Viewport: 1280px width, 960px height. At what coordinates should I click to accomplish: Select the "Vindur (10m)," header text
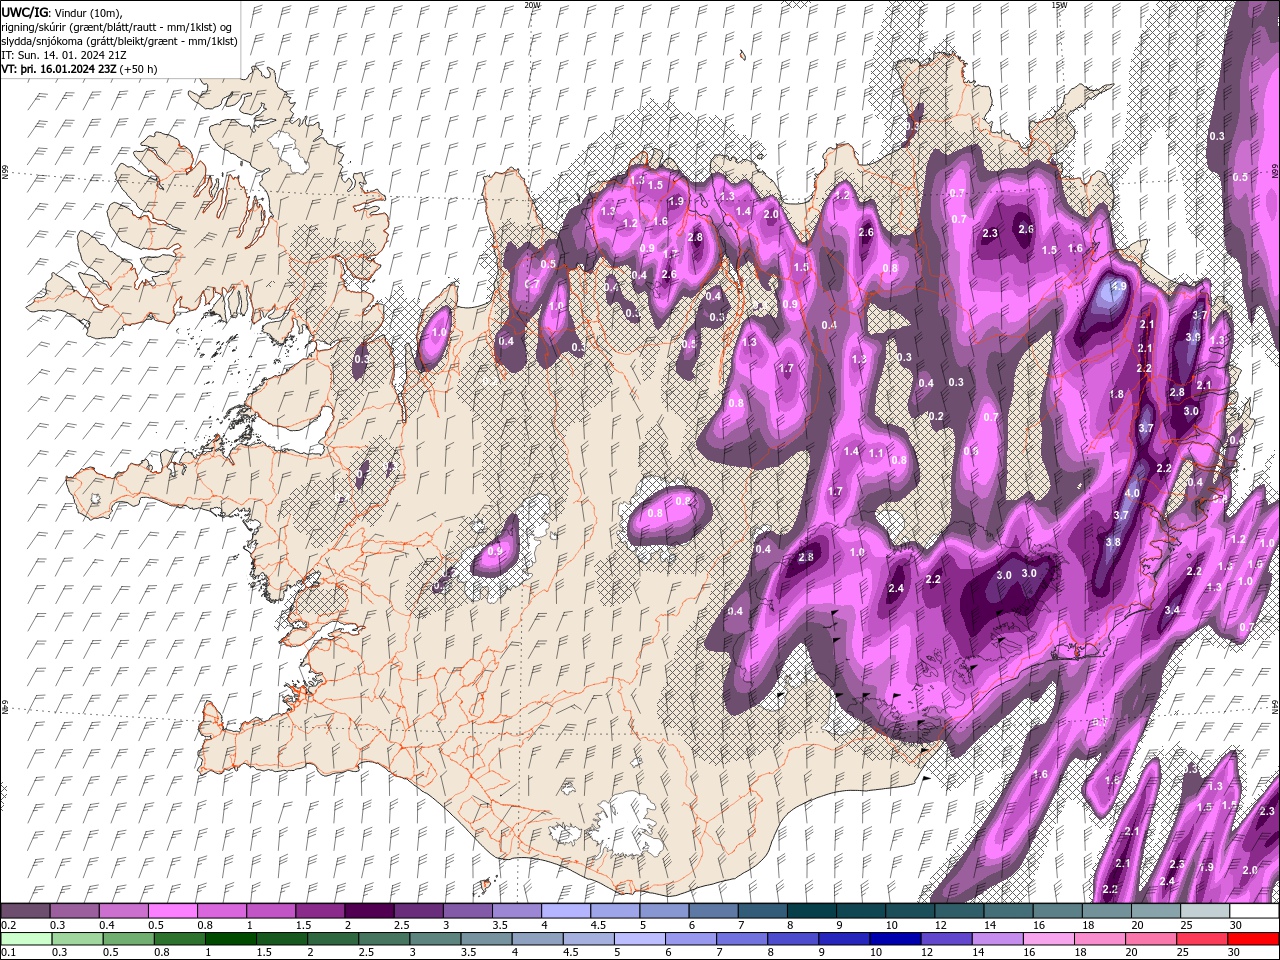click(x=89, y=12)
